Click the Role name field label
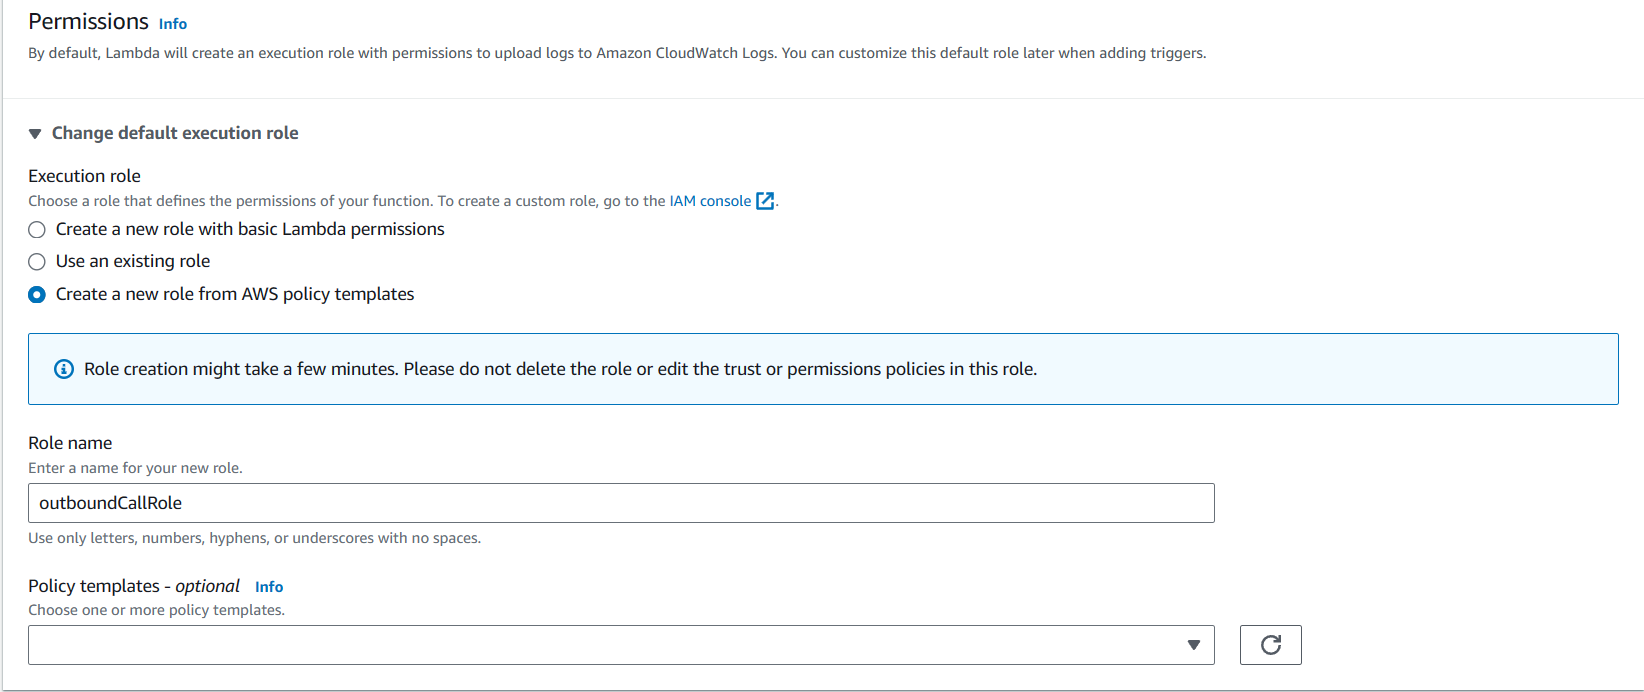 pos(70,443)
